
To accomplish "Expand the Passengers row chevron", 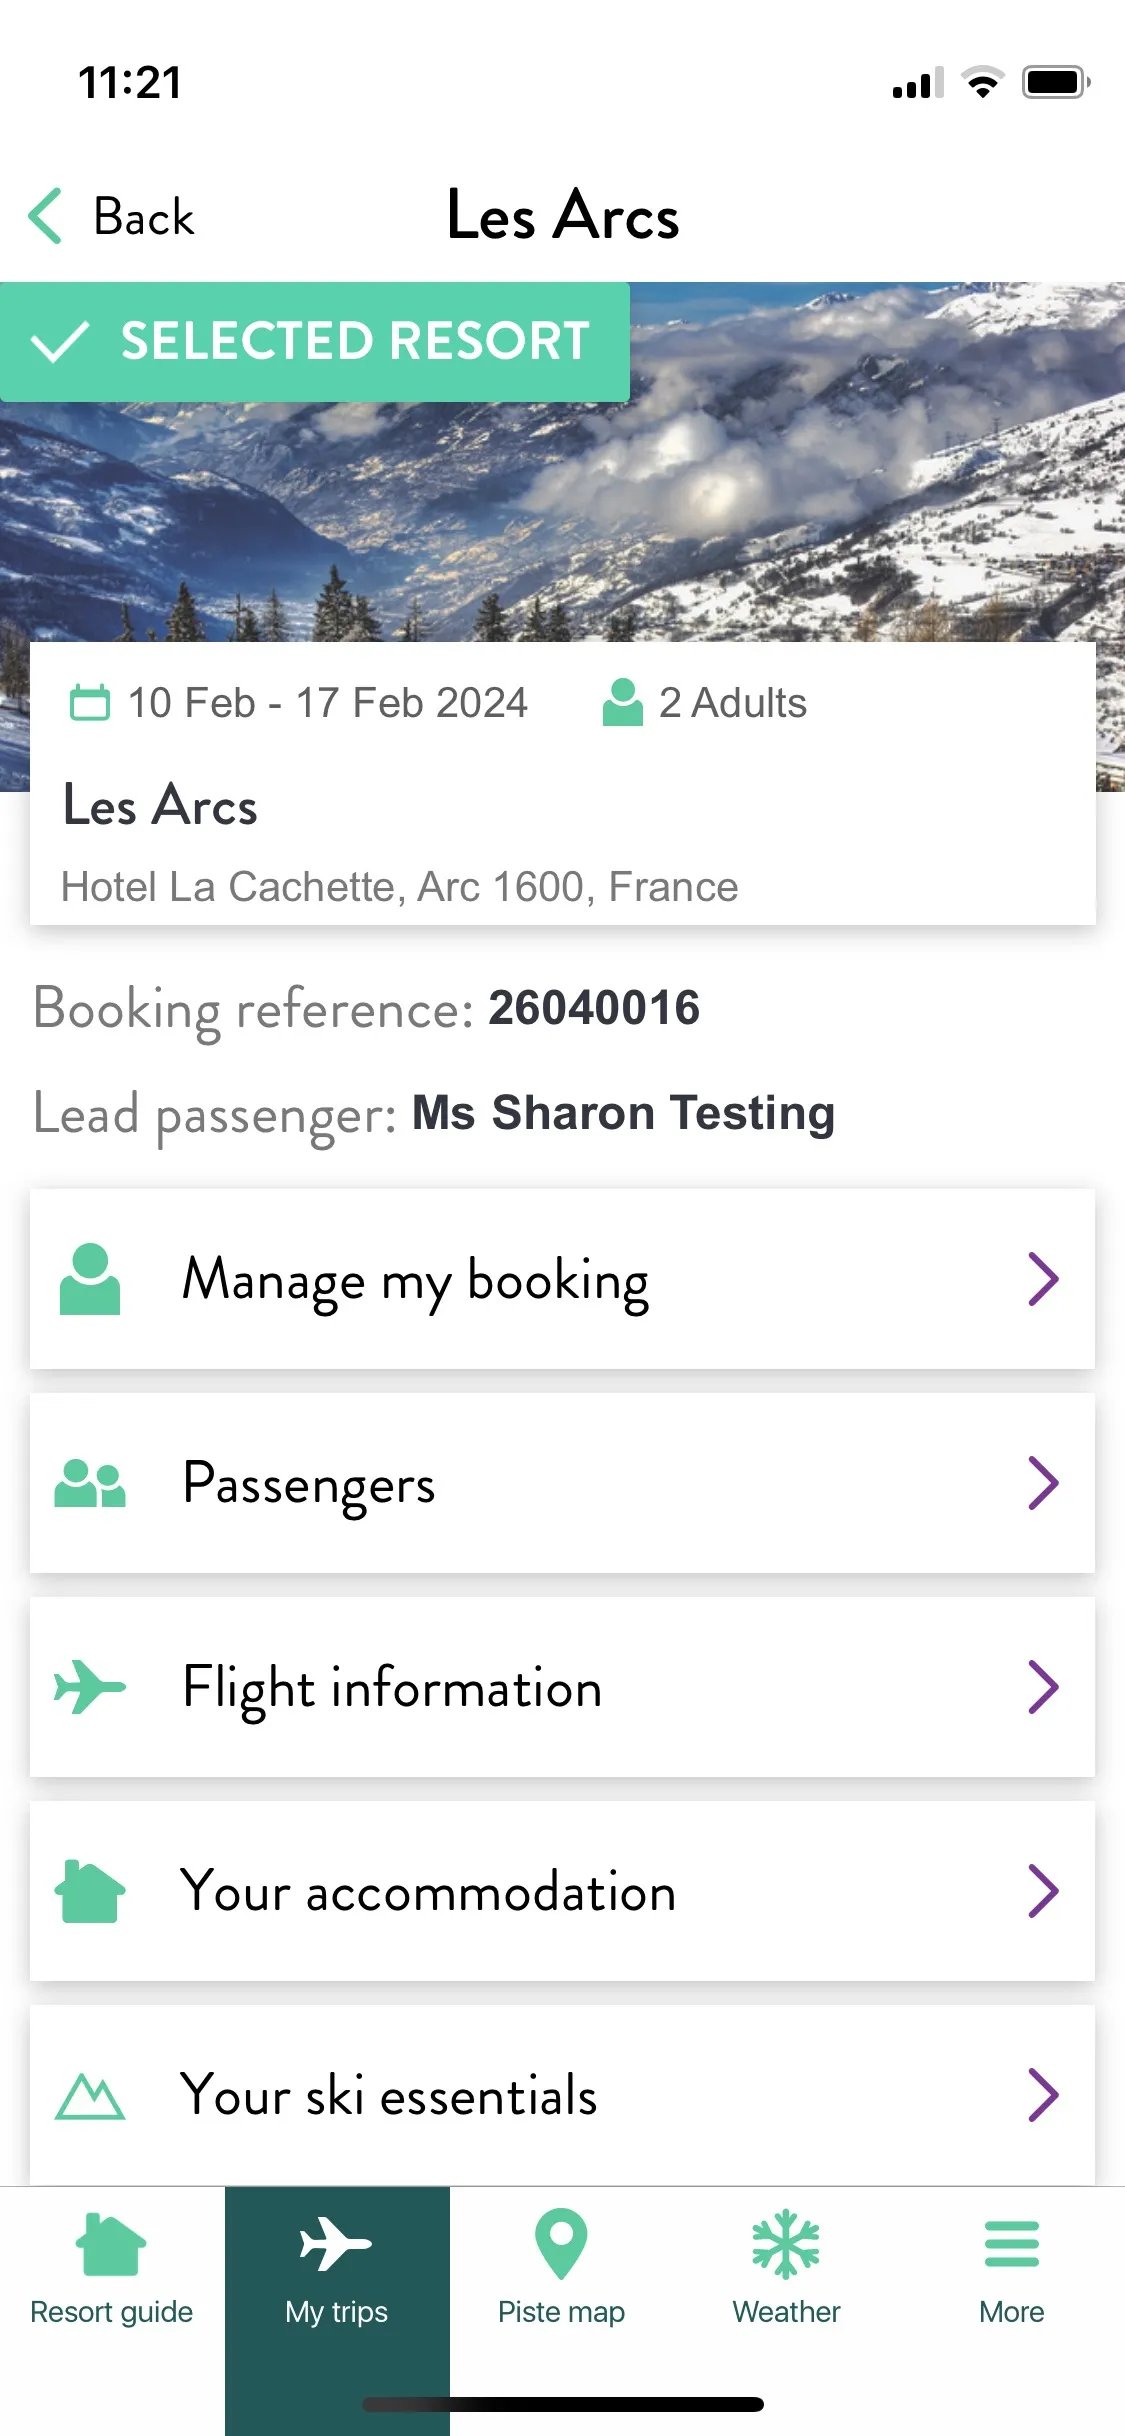I will click(x=1043, y=1483).
